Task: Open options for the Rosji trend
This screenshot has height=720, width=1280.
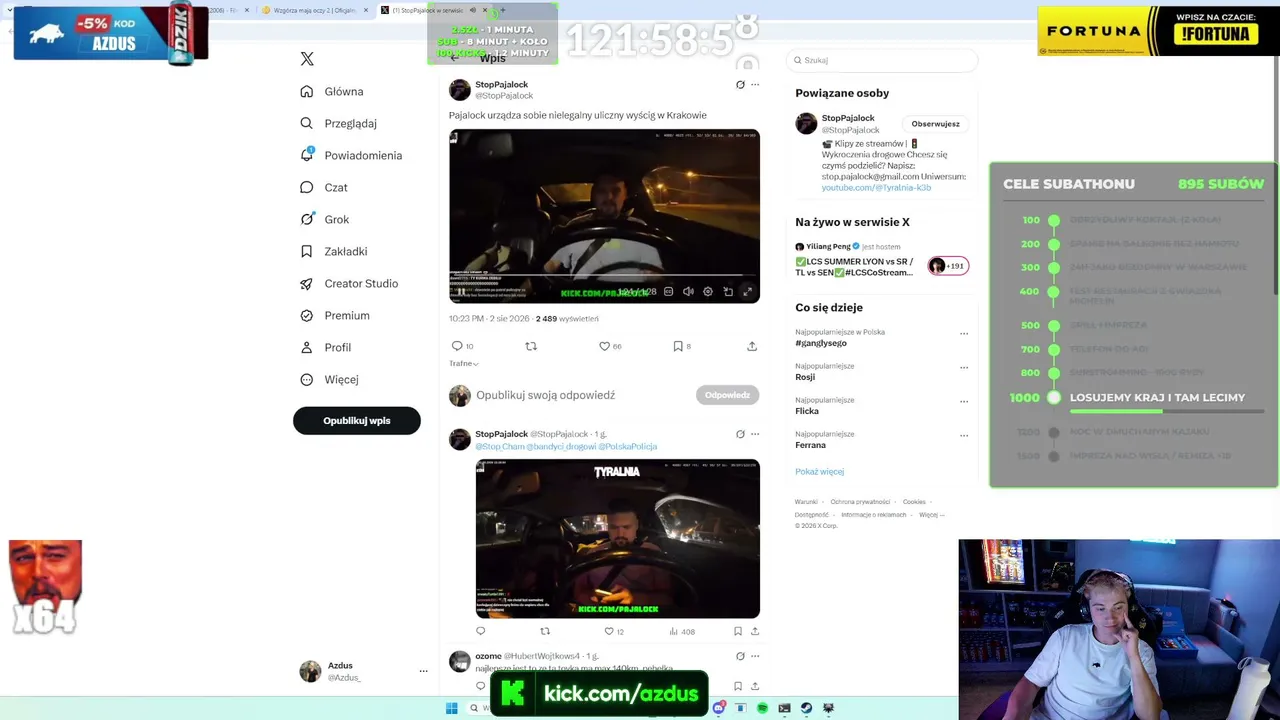Action: tap(964, 368)
